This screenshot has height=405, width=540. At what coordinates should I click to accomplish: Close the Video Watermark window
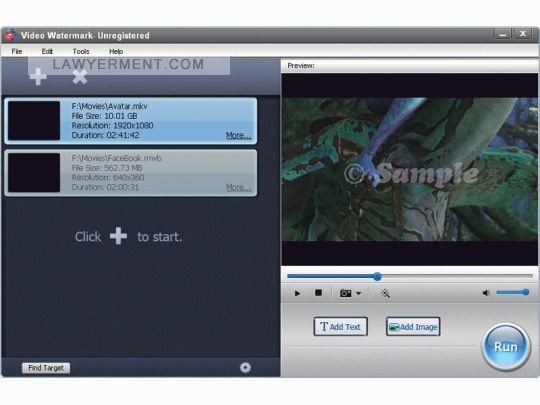click(x=523, y=34)
